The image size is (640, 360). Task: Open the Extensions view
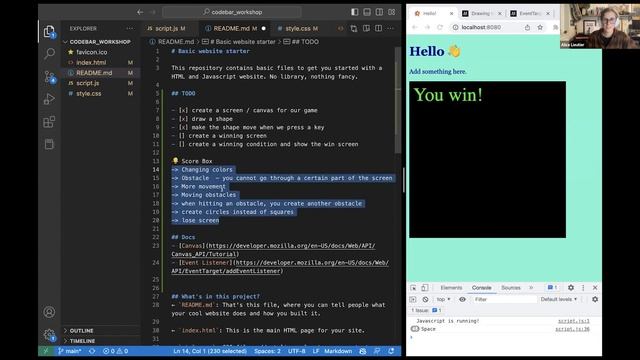pos(49,122)
